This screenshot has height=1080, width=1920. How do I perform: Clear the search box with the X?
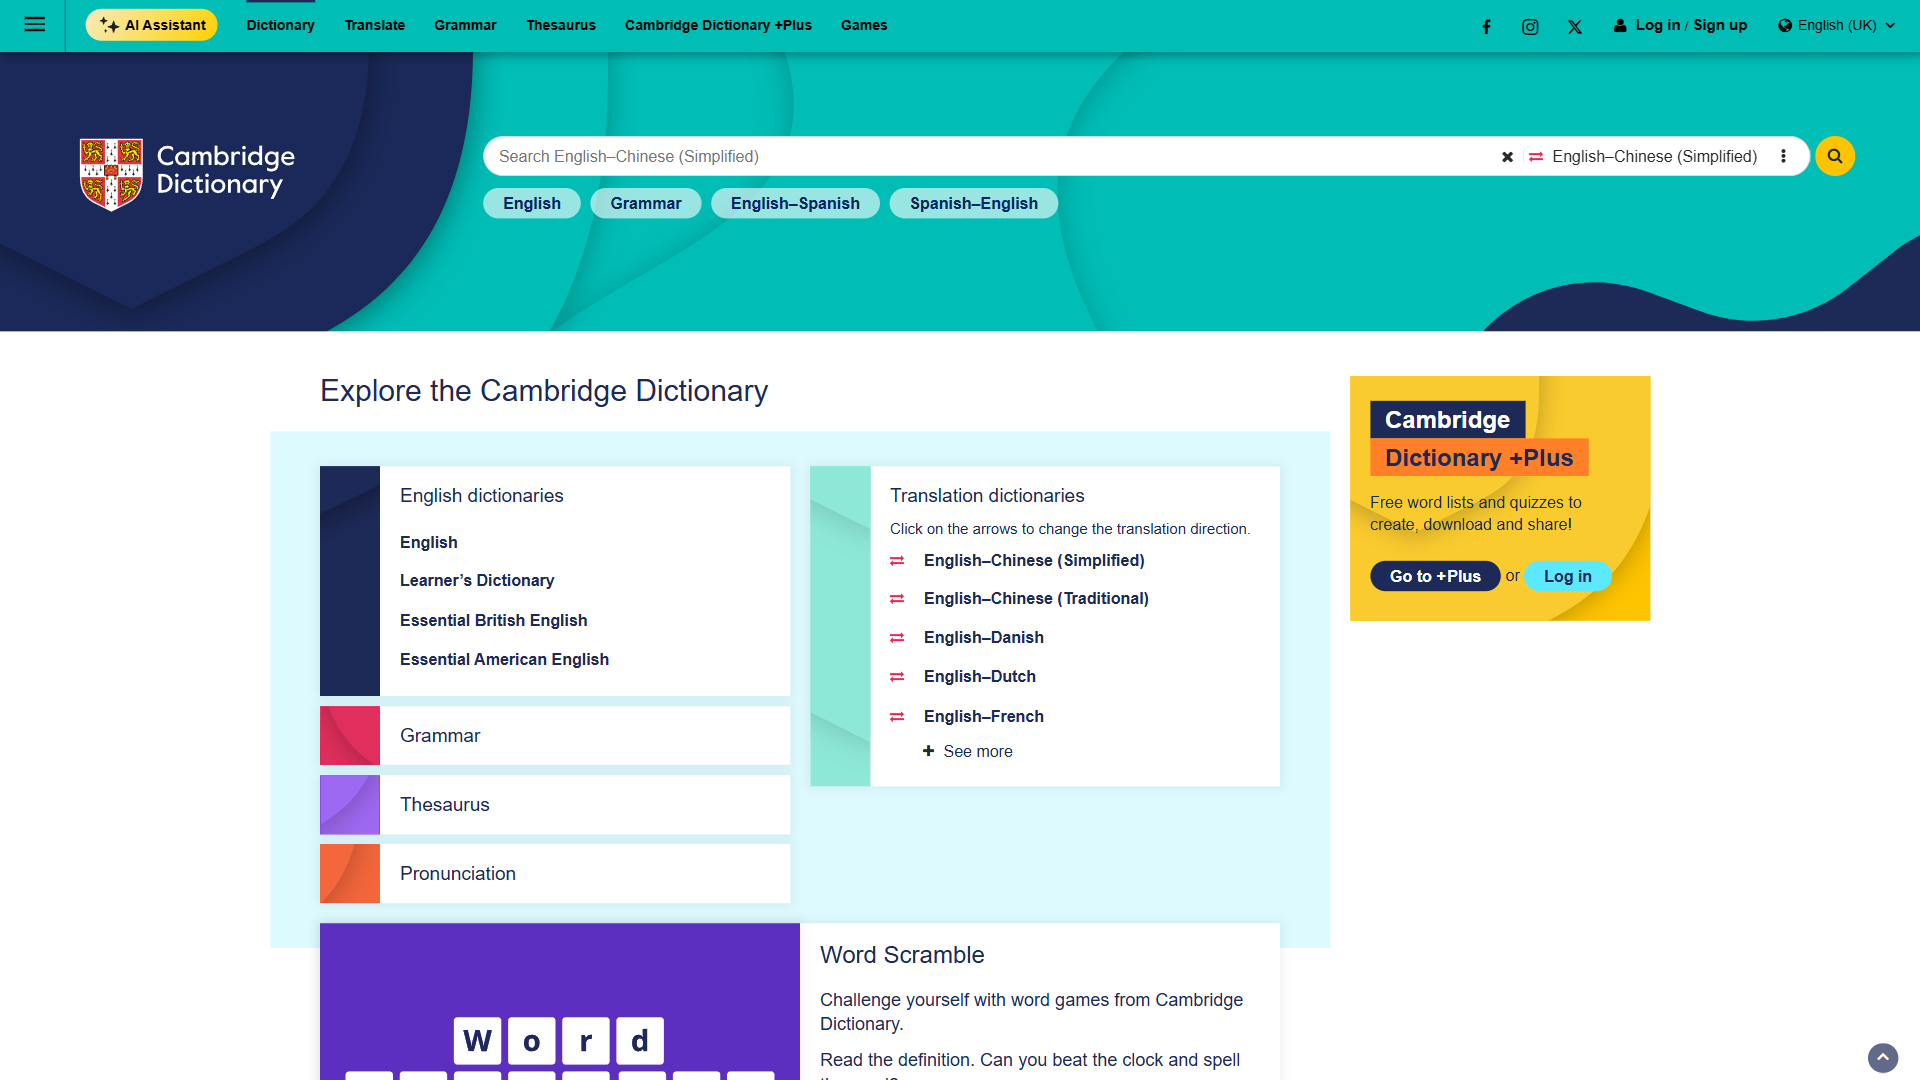[x=1507, y=157]
